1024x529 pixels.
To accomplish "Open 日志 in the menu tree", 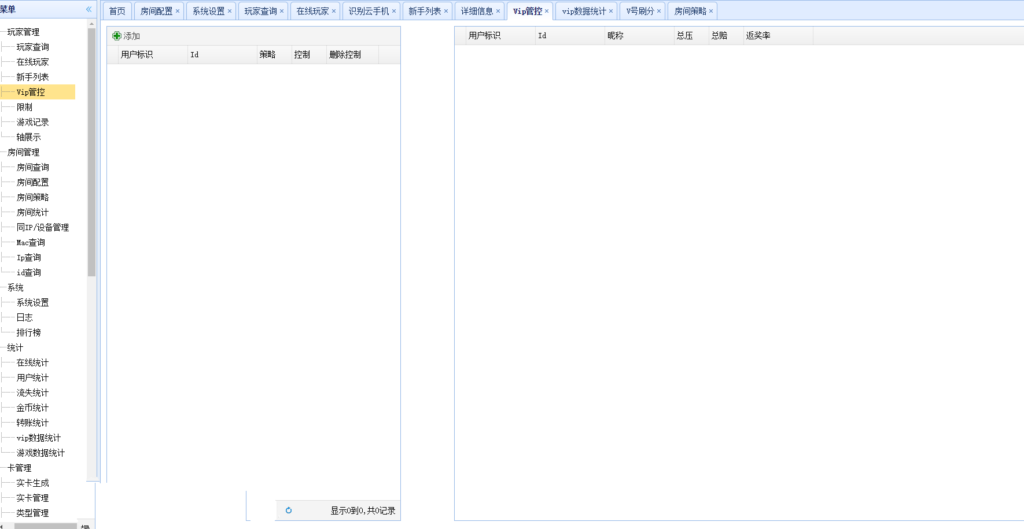I will pyautogui.click(x=24, y=317).
